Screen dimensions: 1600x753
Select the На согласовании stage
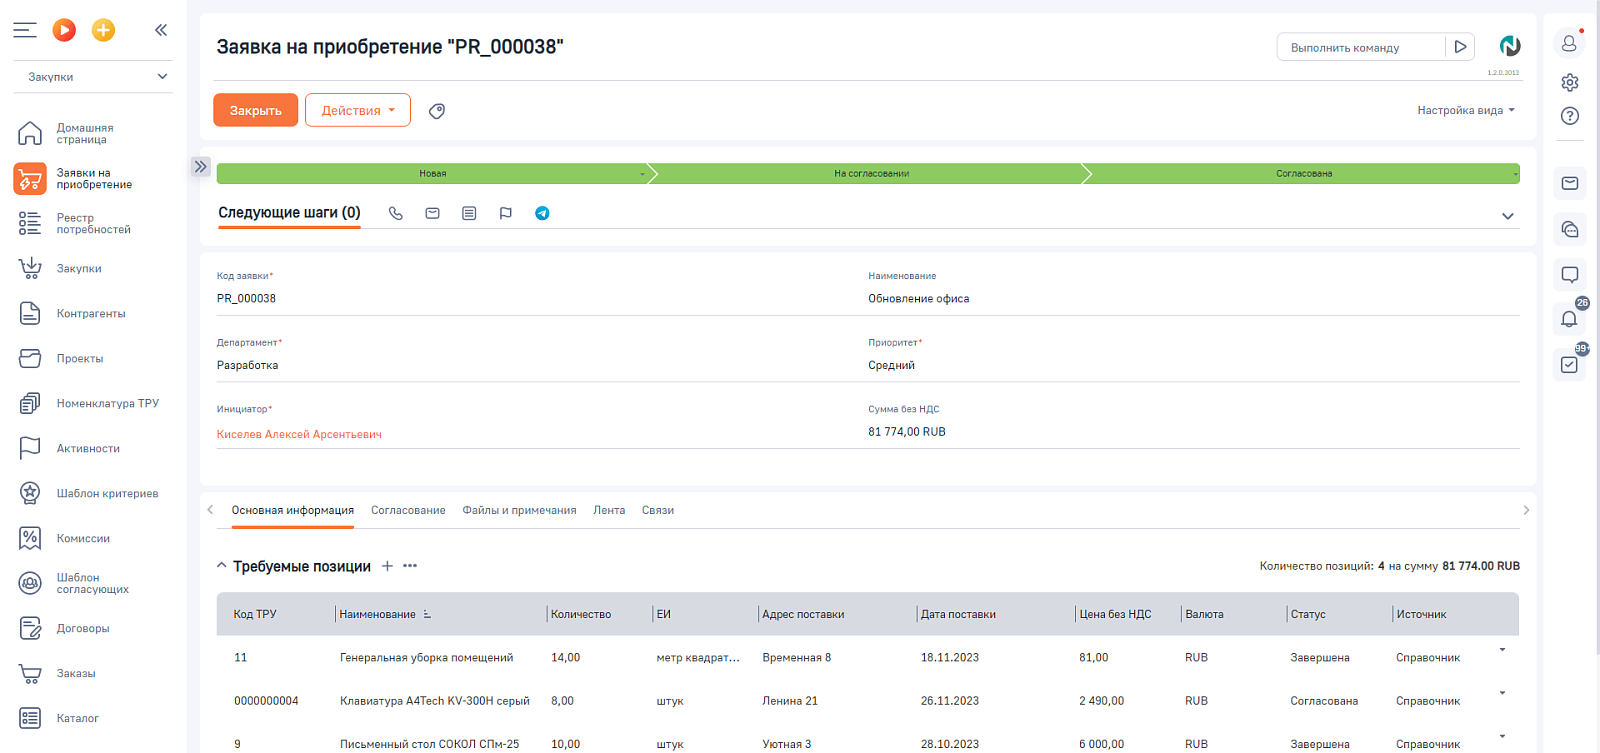click(871, 173)
